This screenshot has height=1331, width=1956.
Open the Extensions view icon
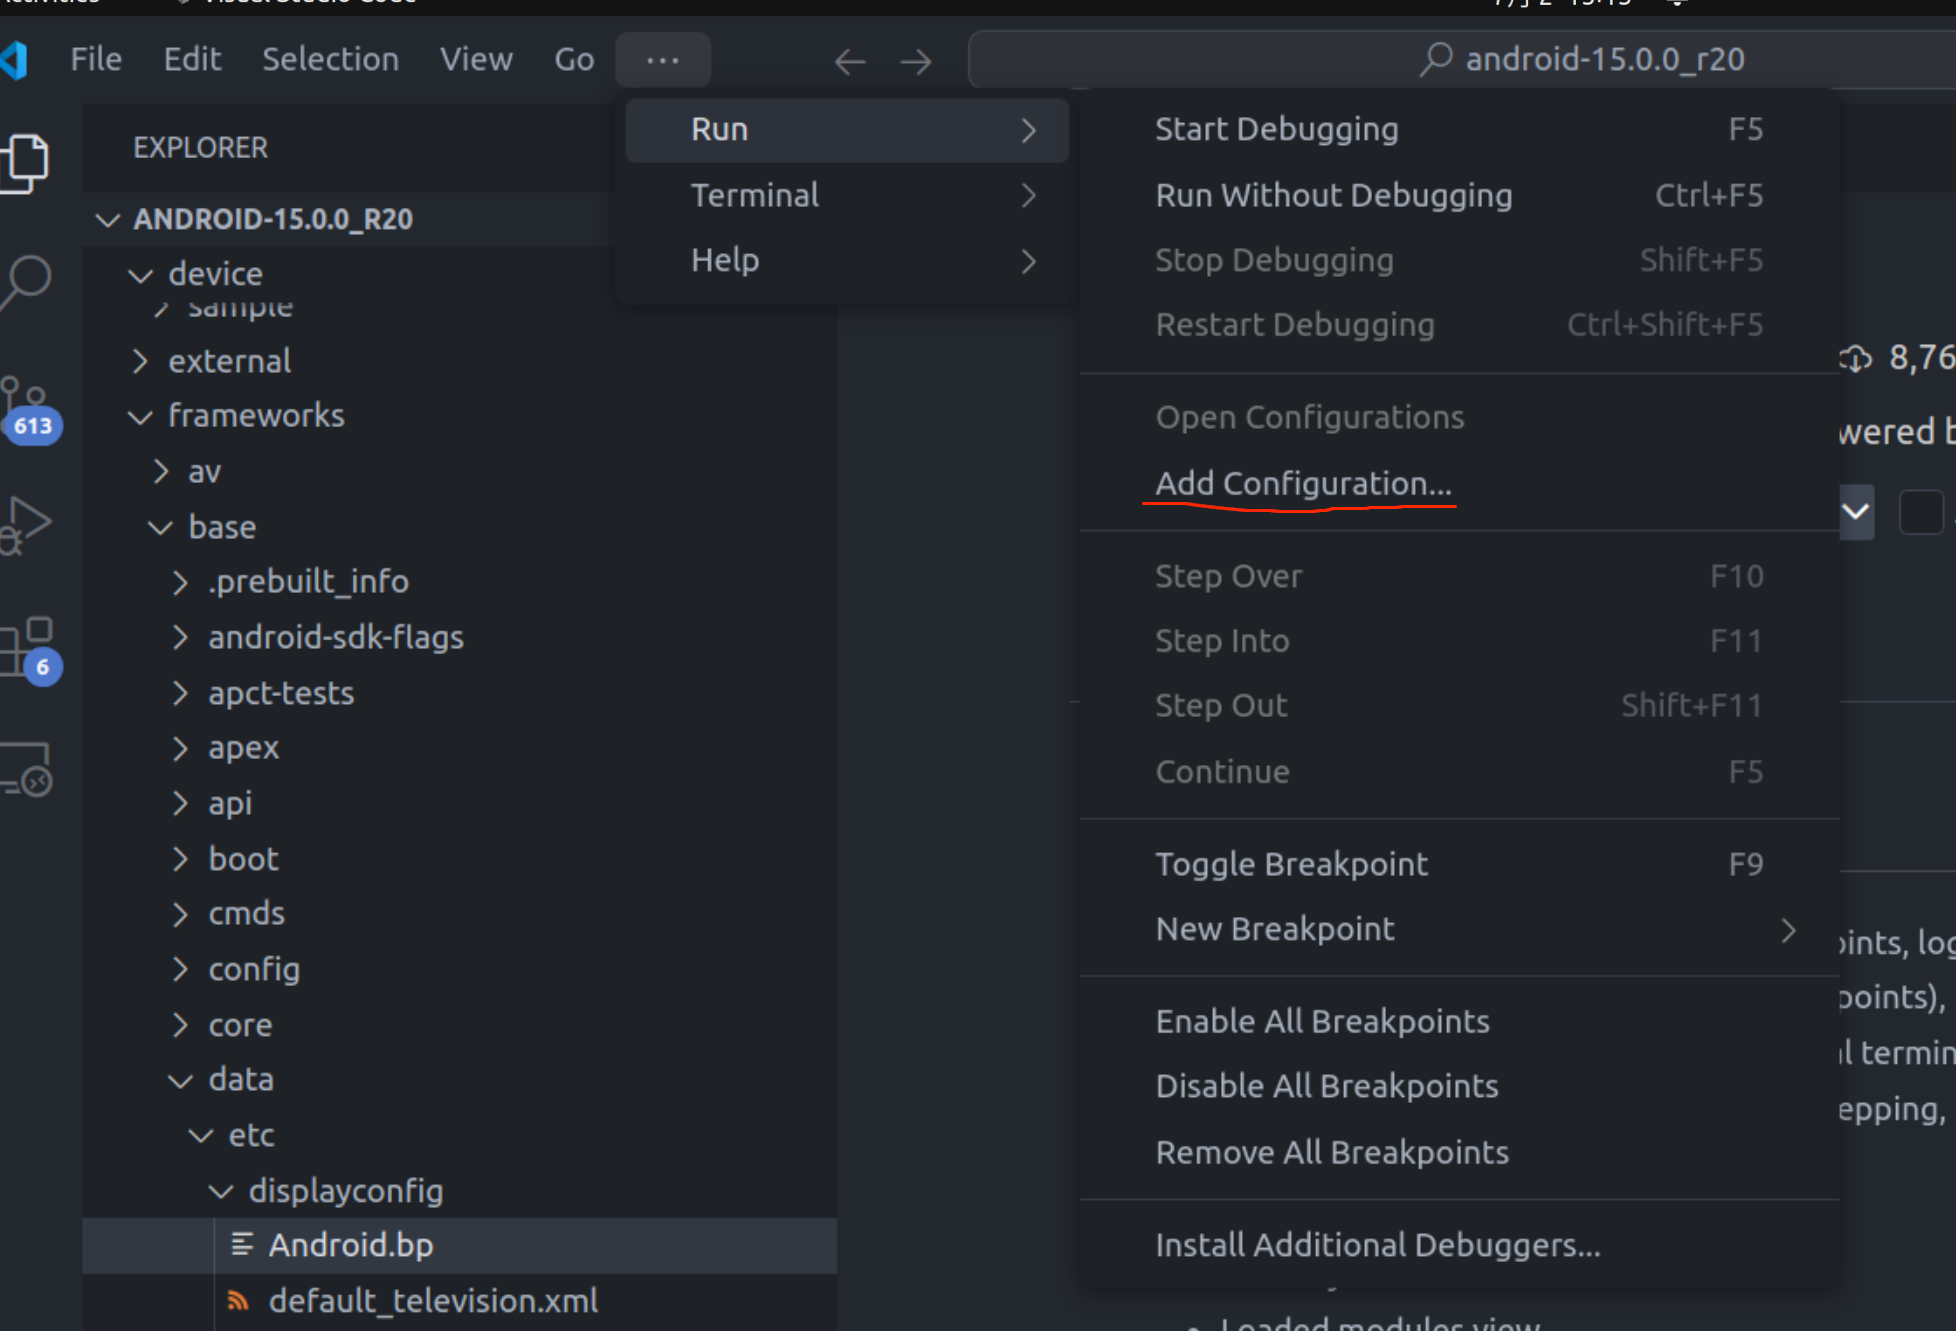pos(27,646)
